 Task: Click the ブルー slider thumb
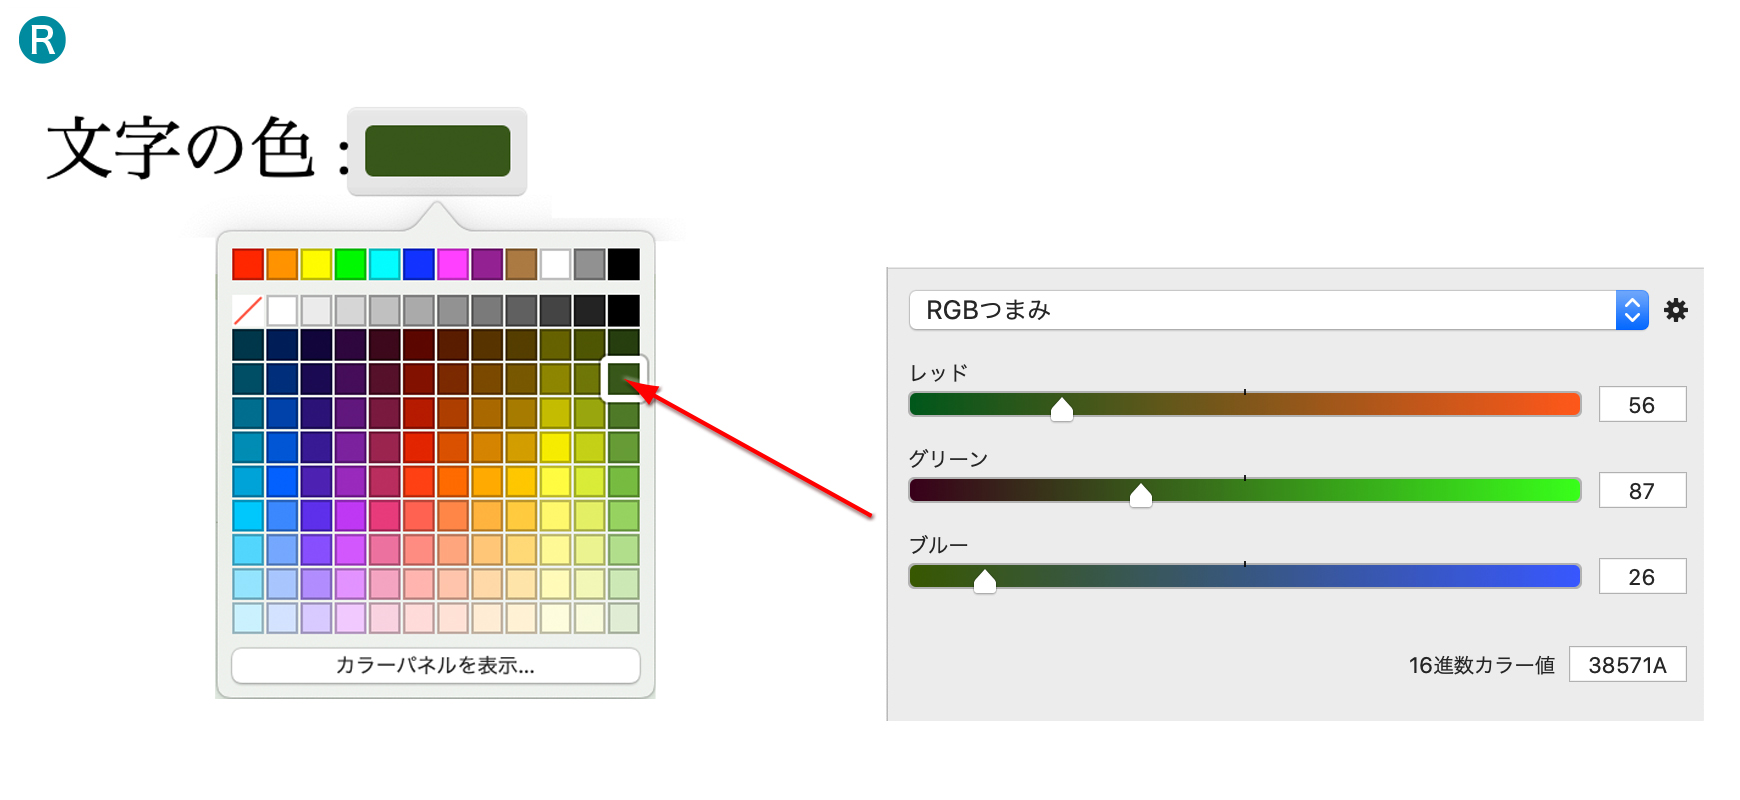click(985, 580)
